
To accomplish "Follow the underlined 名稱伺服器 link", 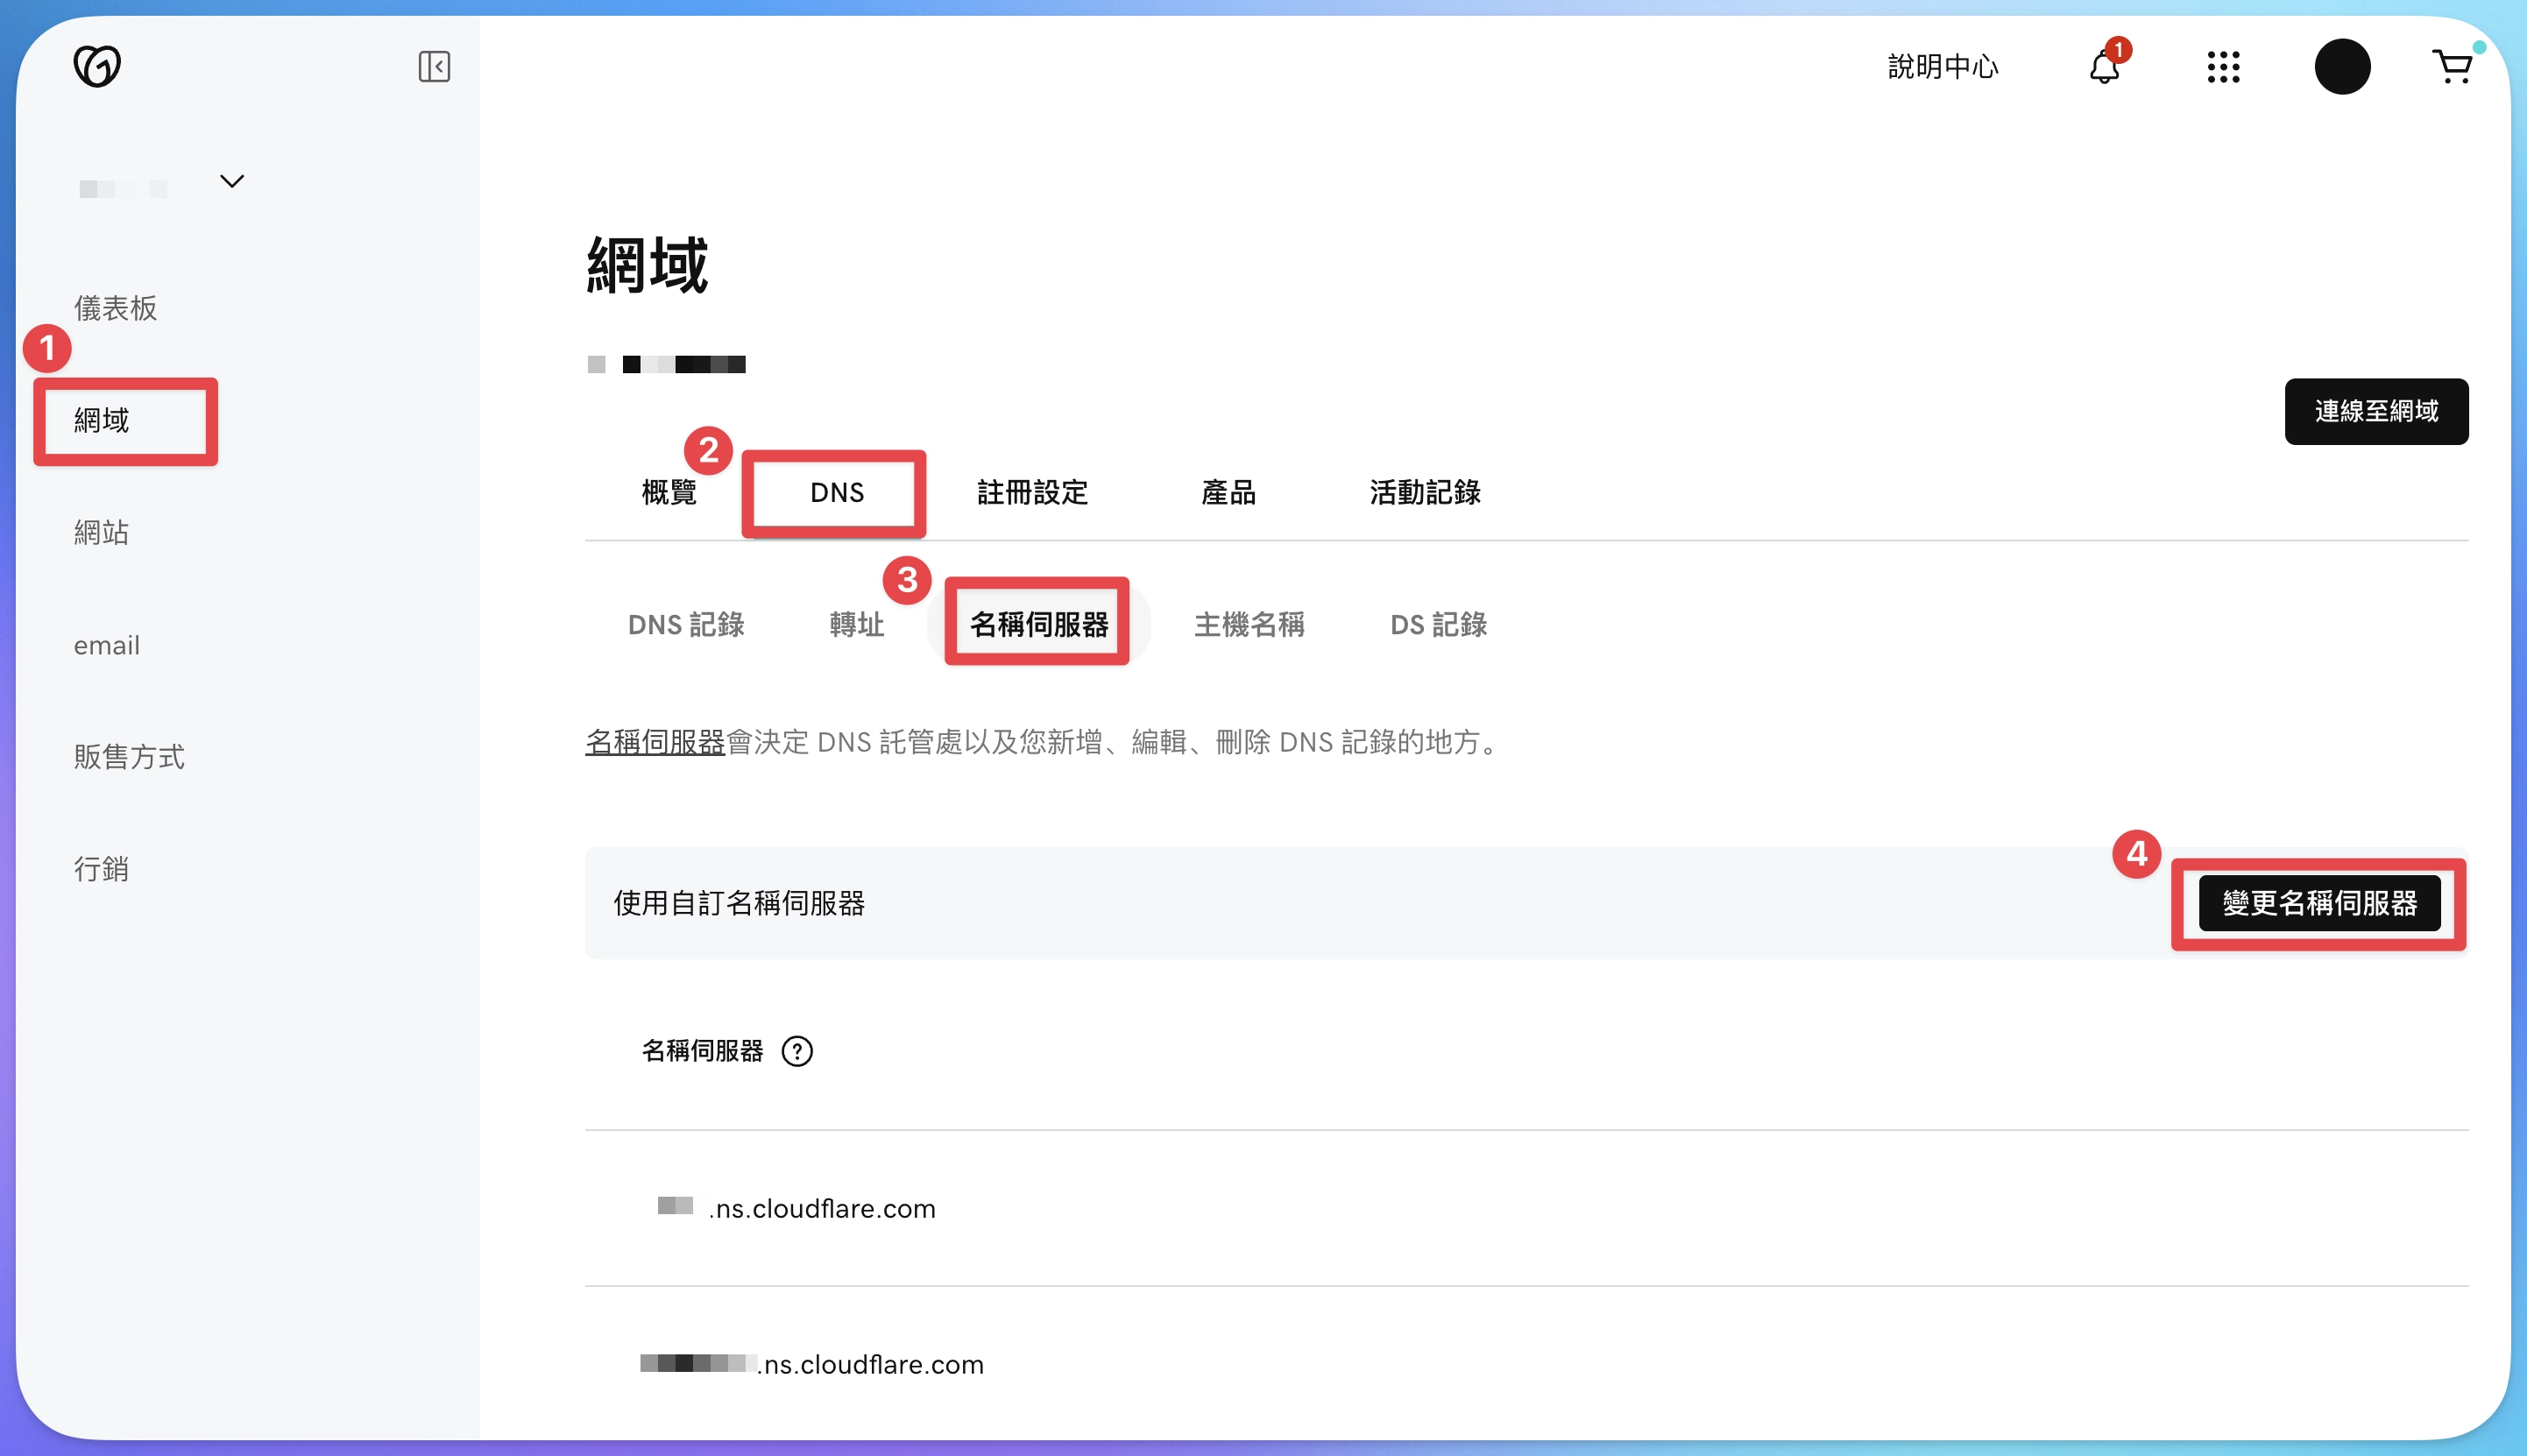I will 655,742.
